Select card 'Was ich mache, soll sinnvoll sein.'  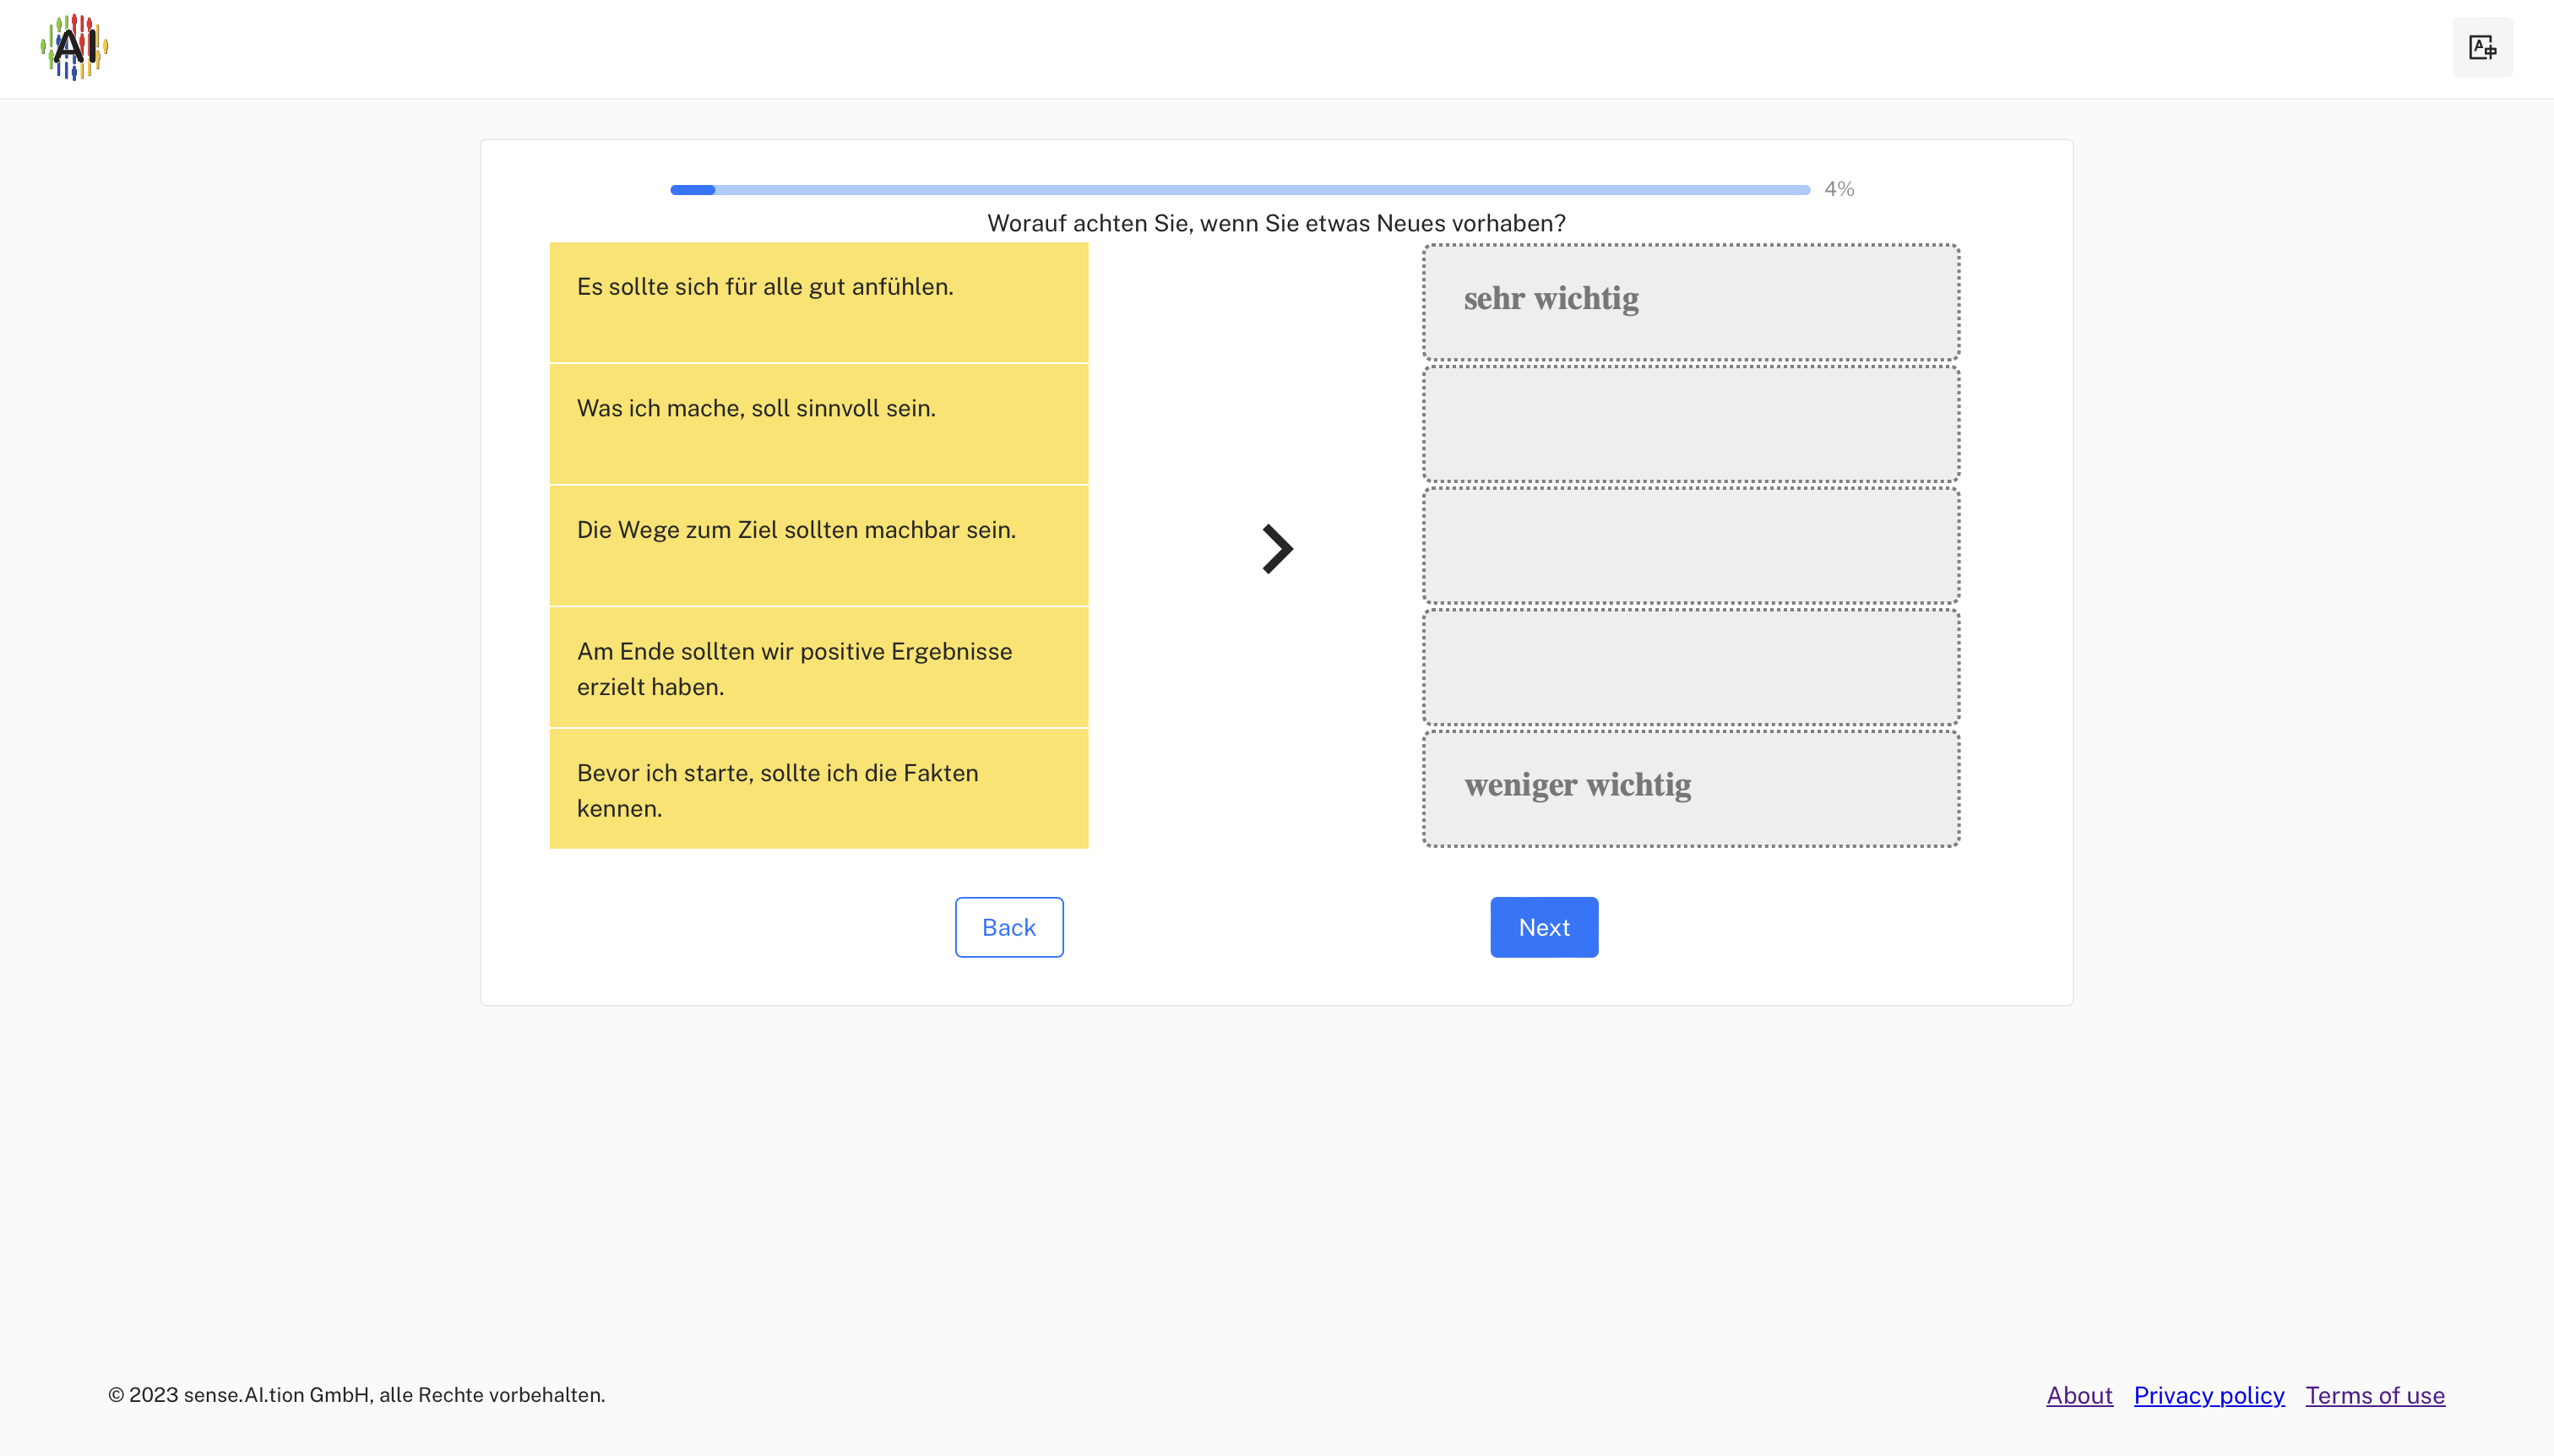(x=819, y=424)
